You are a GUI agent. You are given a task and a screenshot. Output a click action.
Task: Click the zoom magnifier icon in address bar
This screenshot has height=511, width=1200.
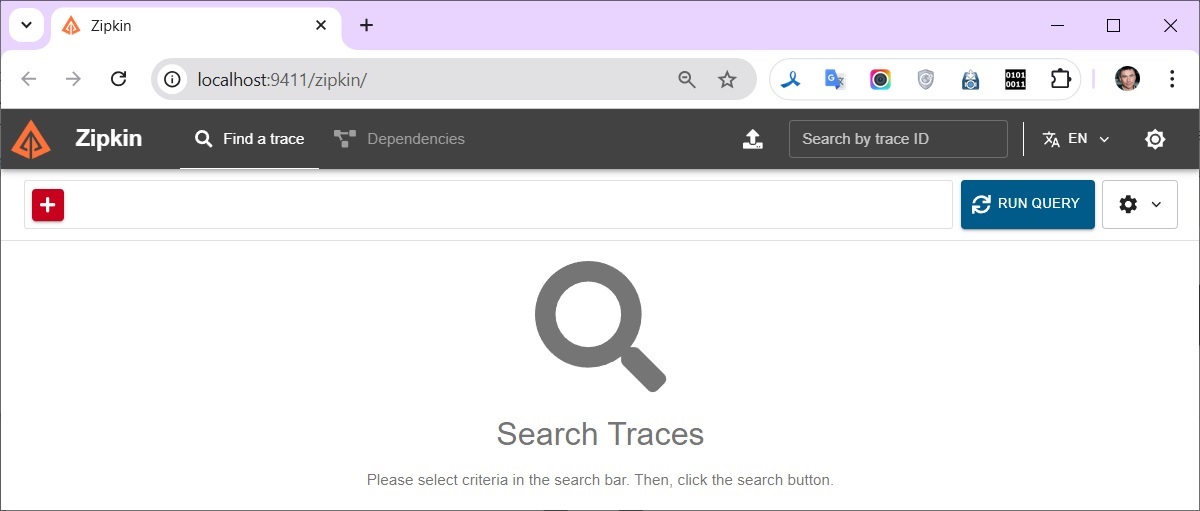coord(687,79)
